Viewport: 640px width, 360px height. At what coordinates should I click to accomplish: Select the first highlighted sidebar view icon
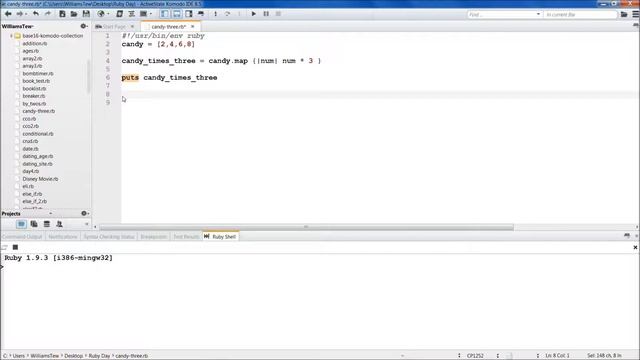pyautogui.click(x=21, y=224)
